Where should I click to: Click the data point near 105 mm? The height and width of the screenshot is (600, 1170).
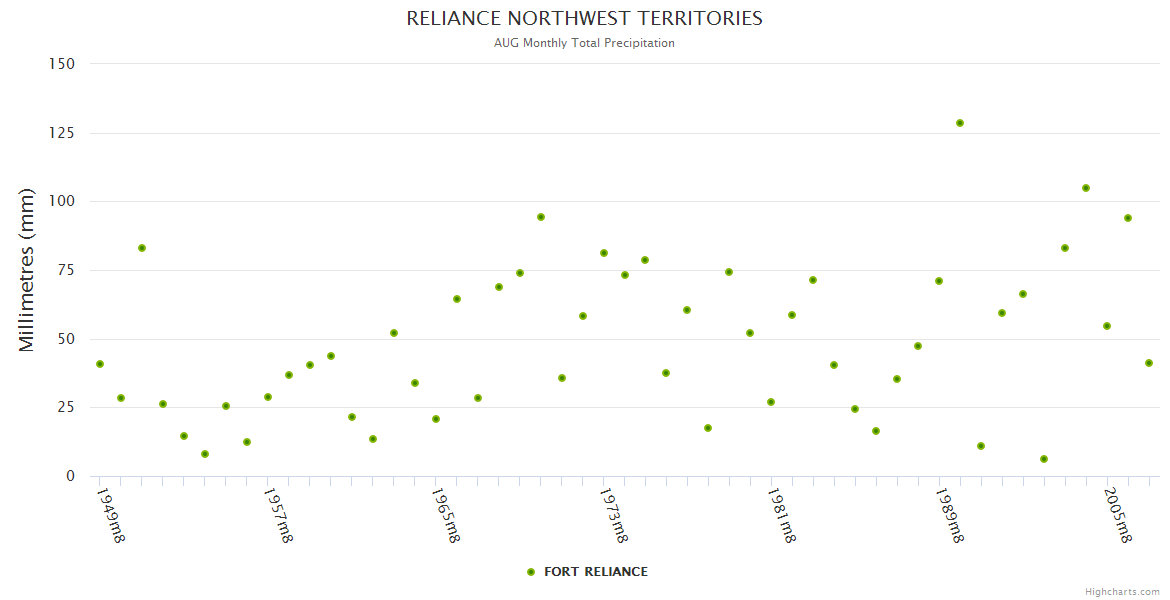coord(1086,188)
